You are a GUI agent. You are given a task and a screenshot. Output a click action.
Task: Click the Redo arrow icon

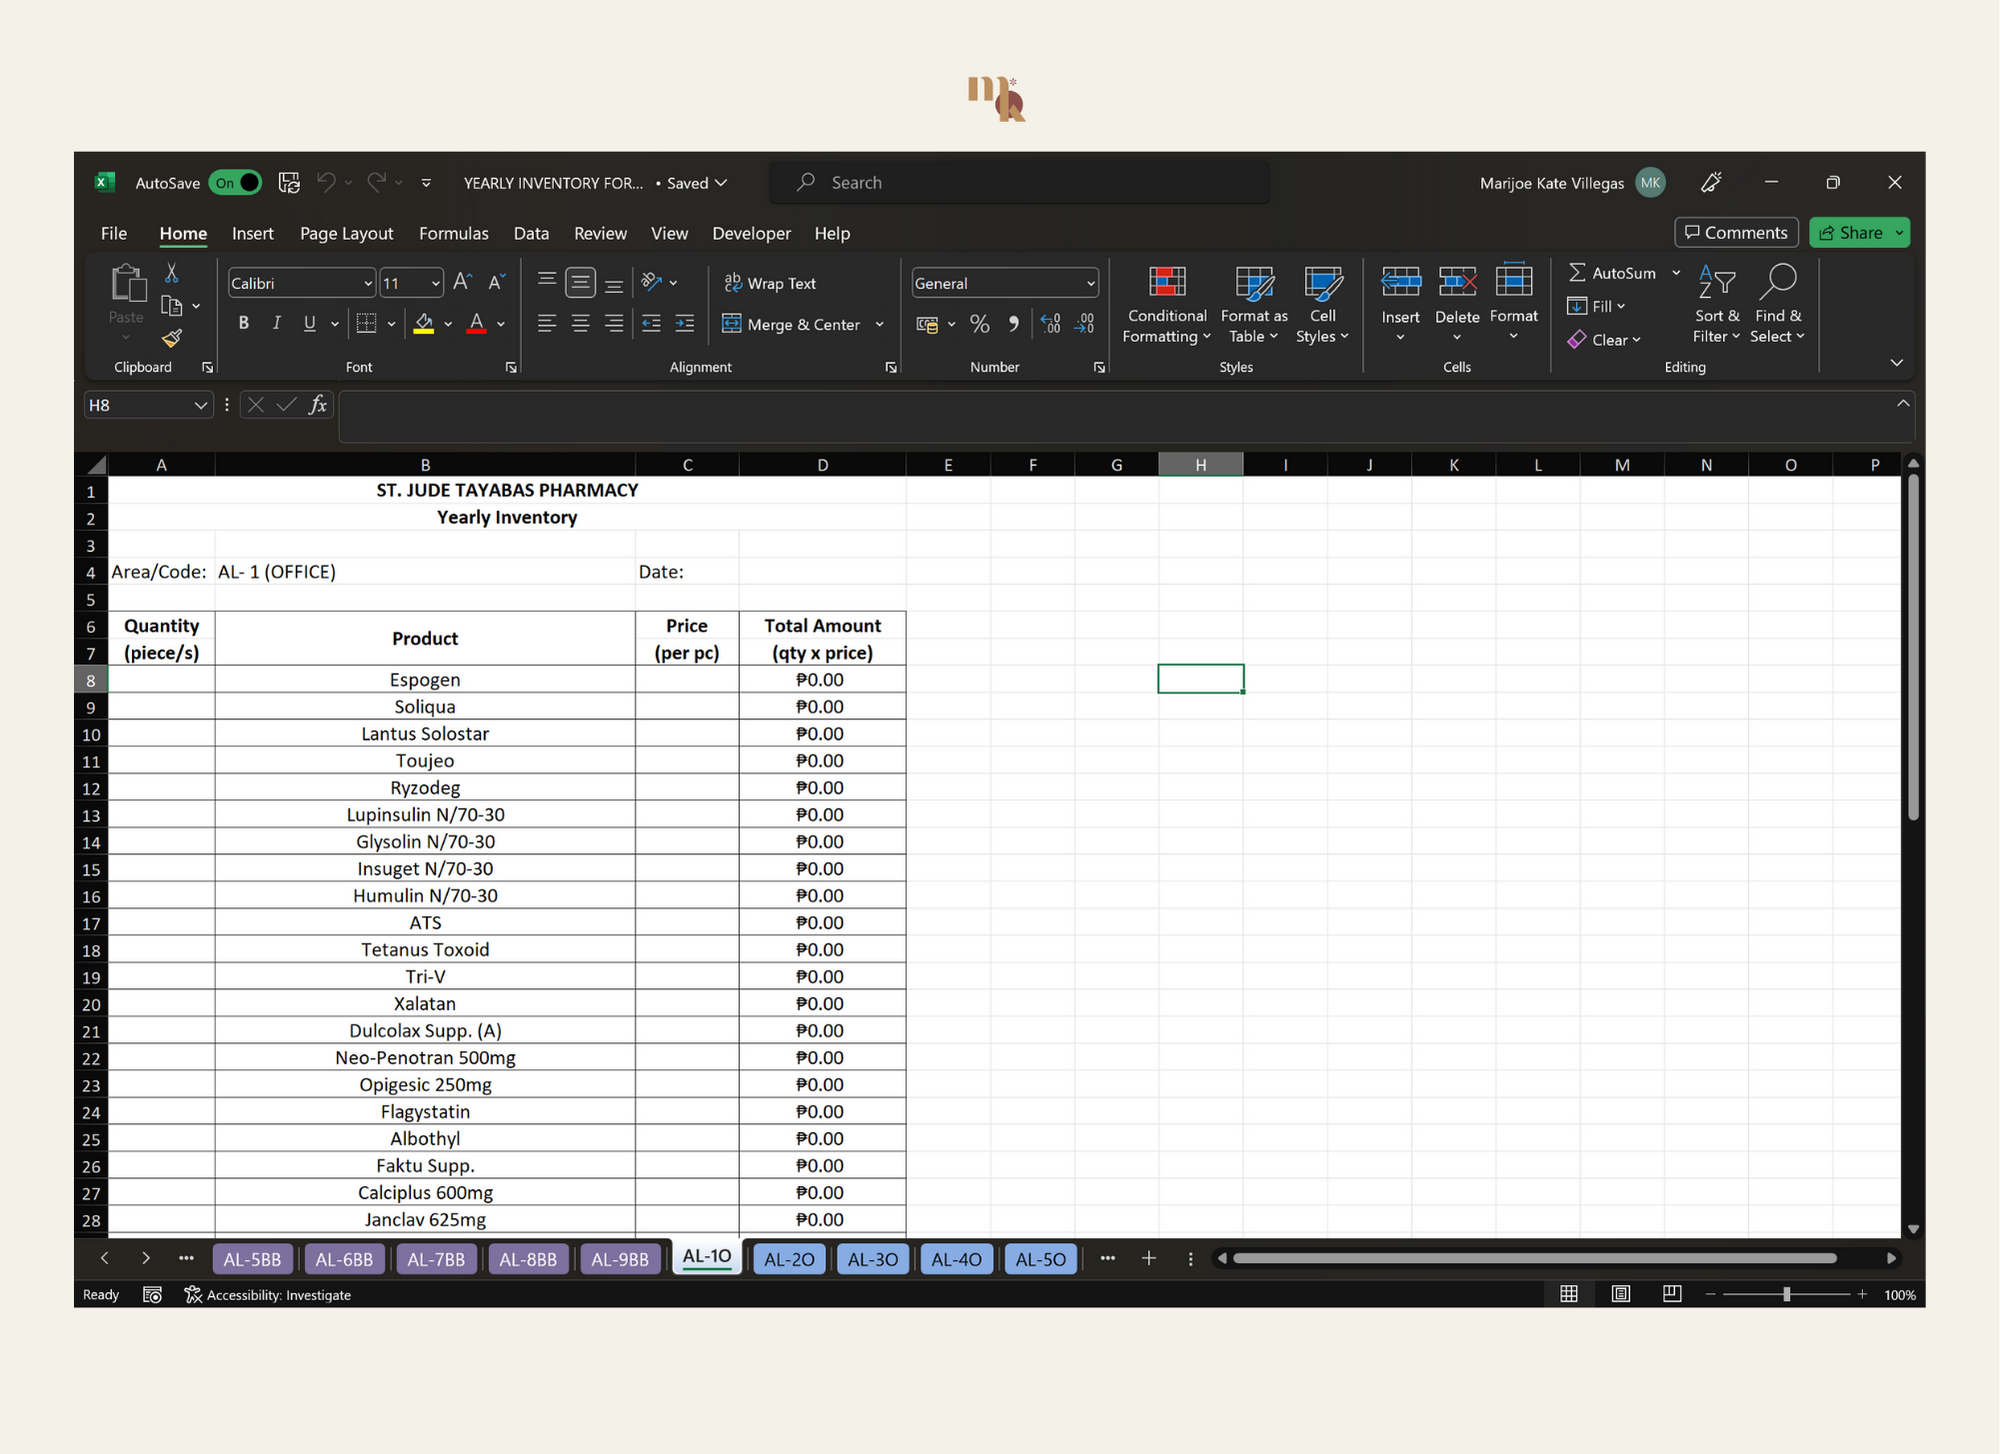coord(376,182)
